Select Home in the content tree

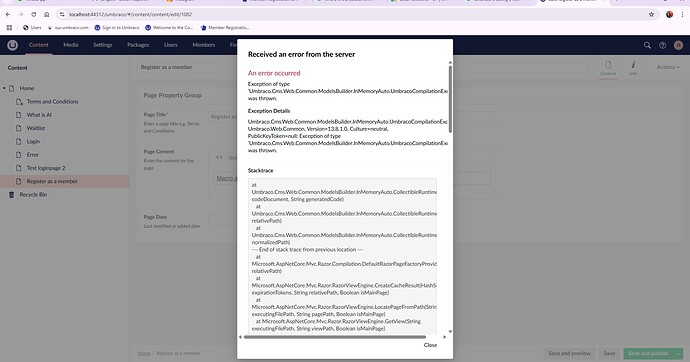coord(26,88)
